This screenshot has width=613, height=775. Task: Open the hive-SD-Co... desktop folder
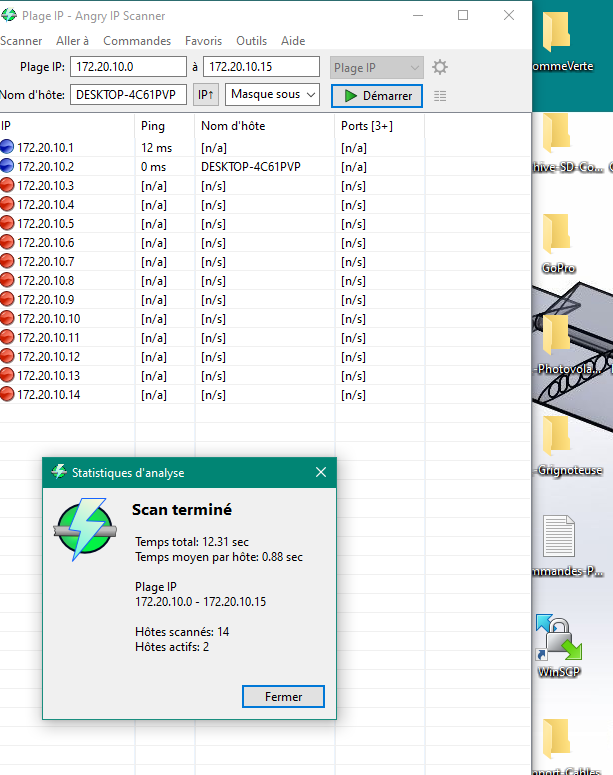[x=569, y=143]
